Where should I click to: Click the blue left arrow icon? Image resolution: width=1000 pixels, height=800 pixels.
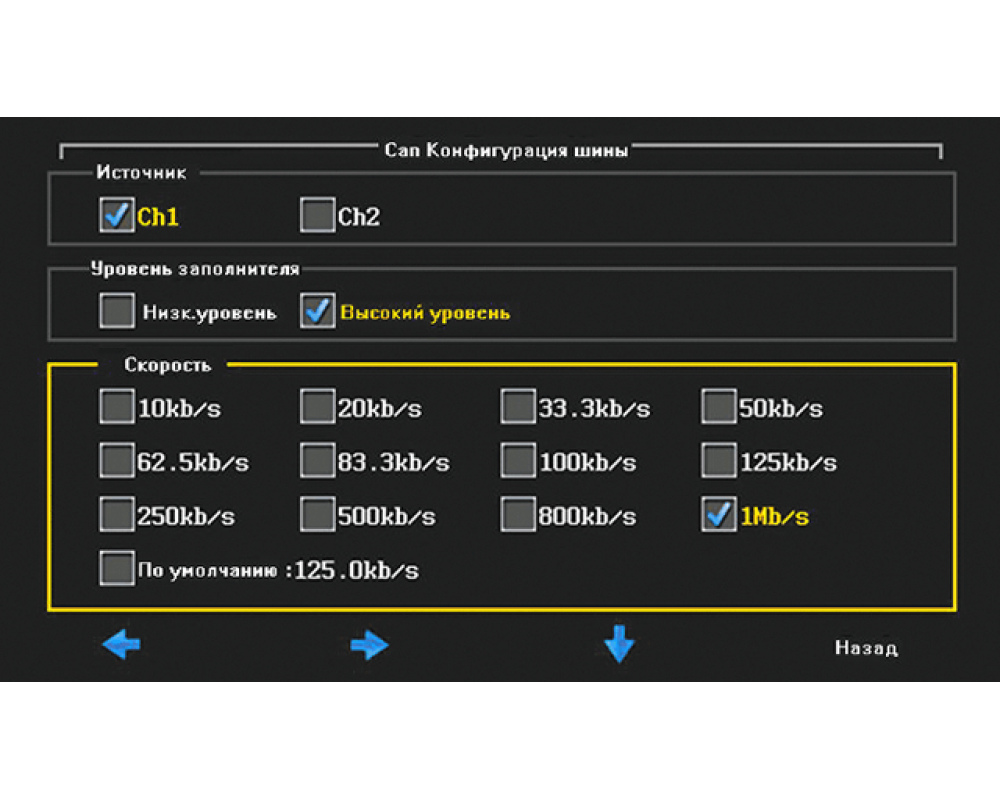pyautogui.click(x=121, y=644)
